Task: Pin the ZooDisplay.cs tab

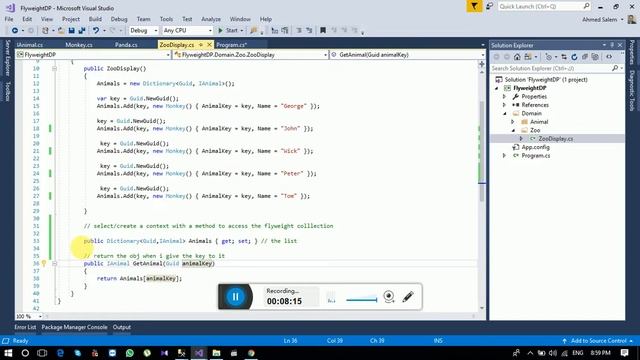Action: [201, 44]
